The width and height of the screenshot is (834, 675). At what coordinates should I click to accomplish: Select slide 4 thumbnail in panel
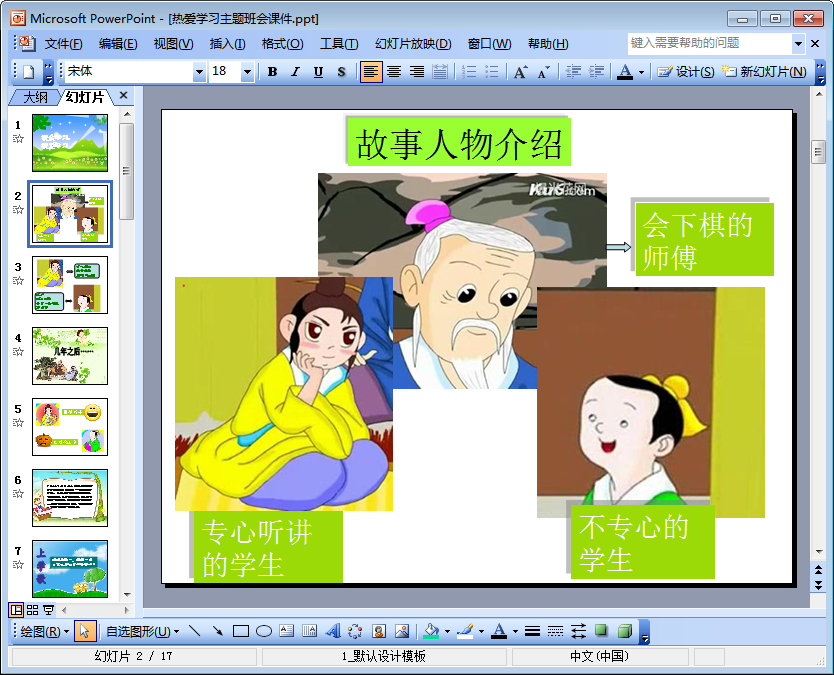[70, 356]
